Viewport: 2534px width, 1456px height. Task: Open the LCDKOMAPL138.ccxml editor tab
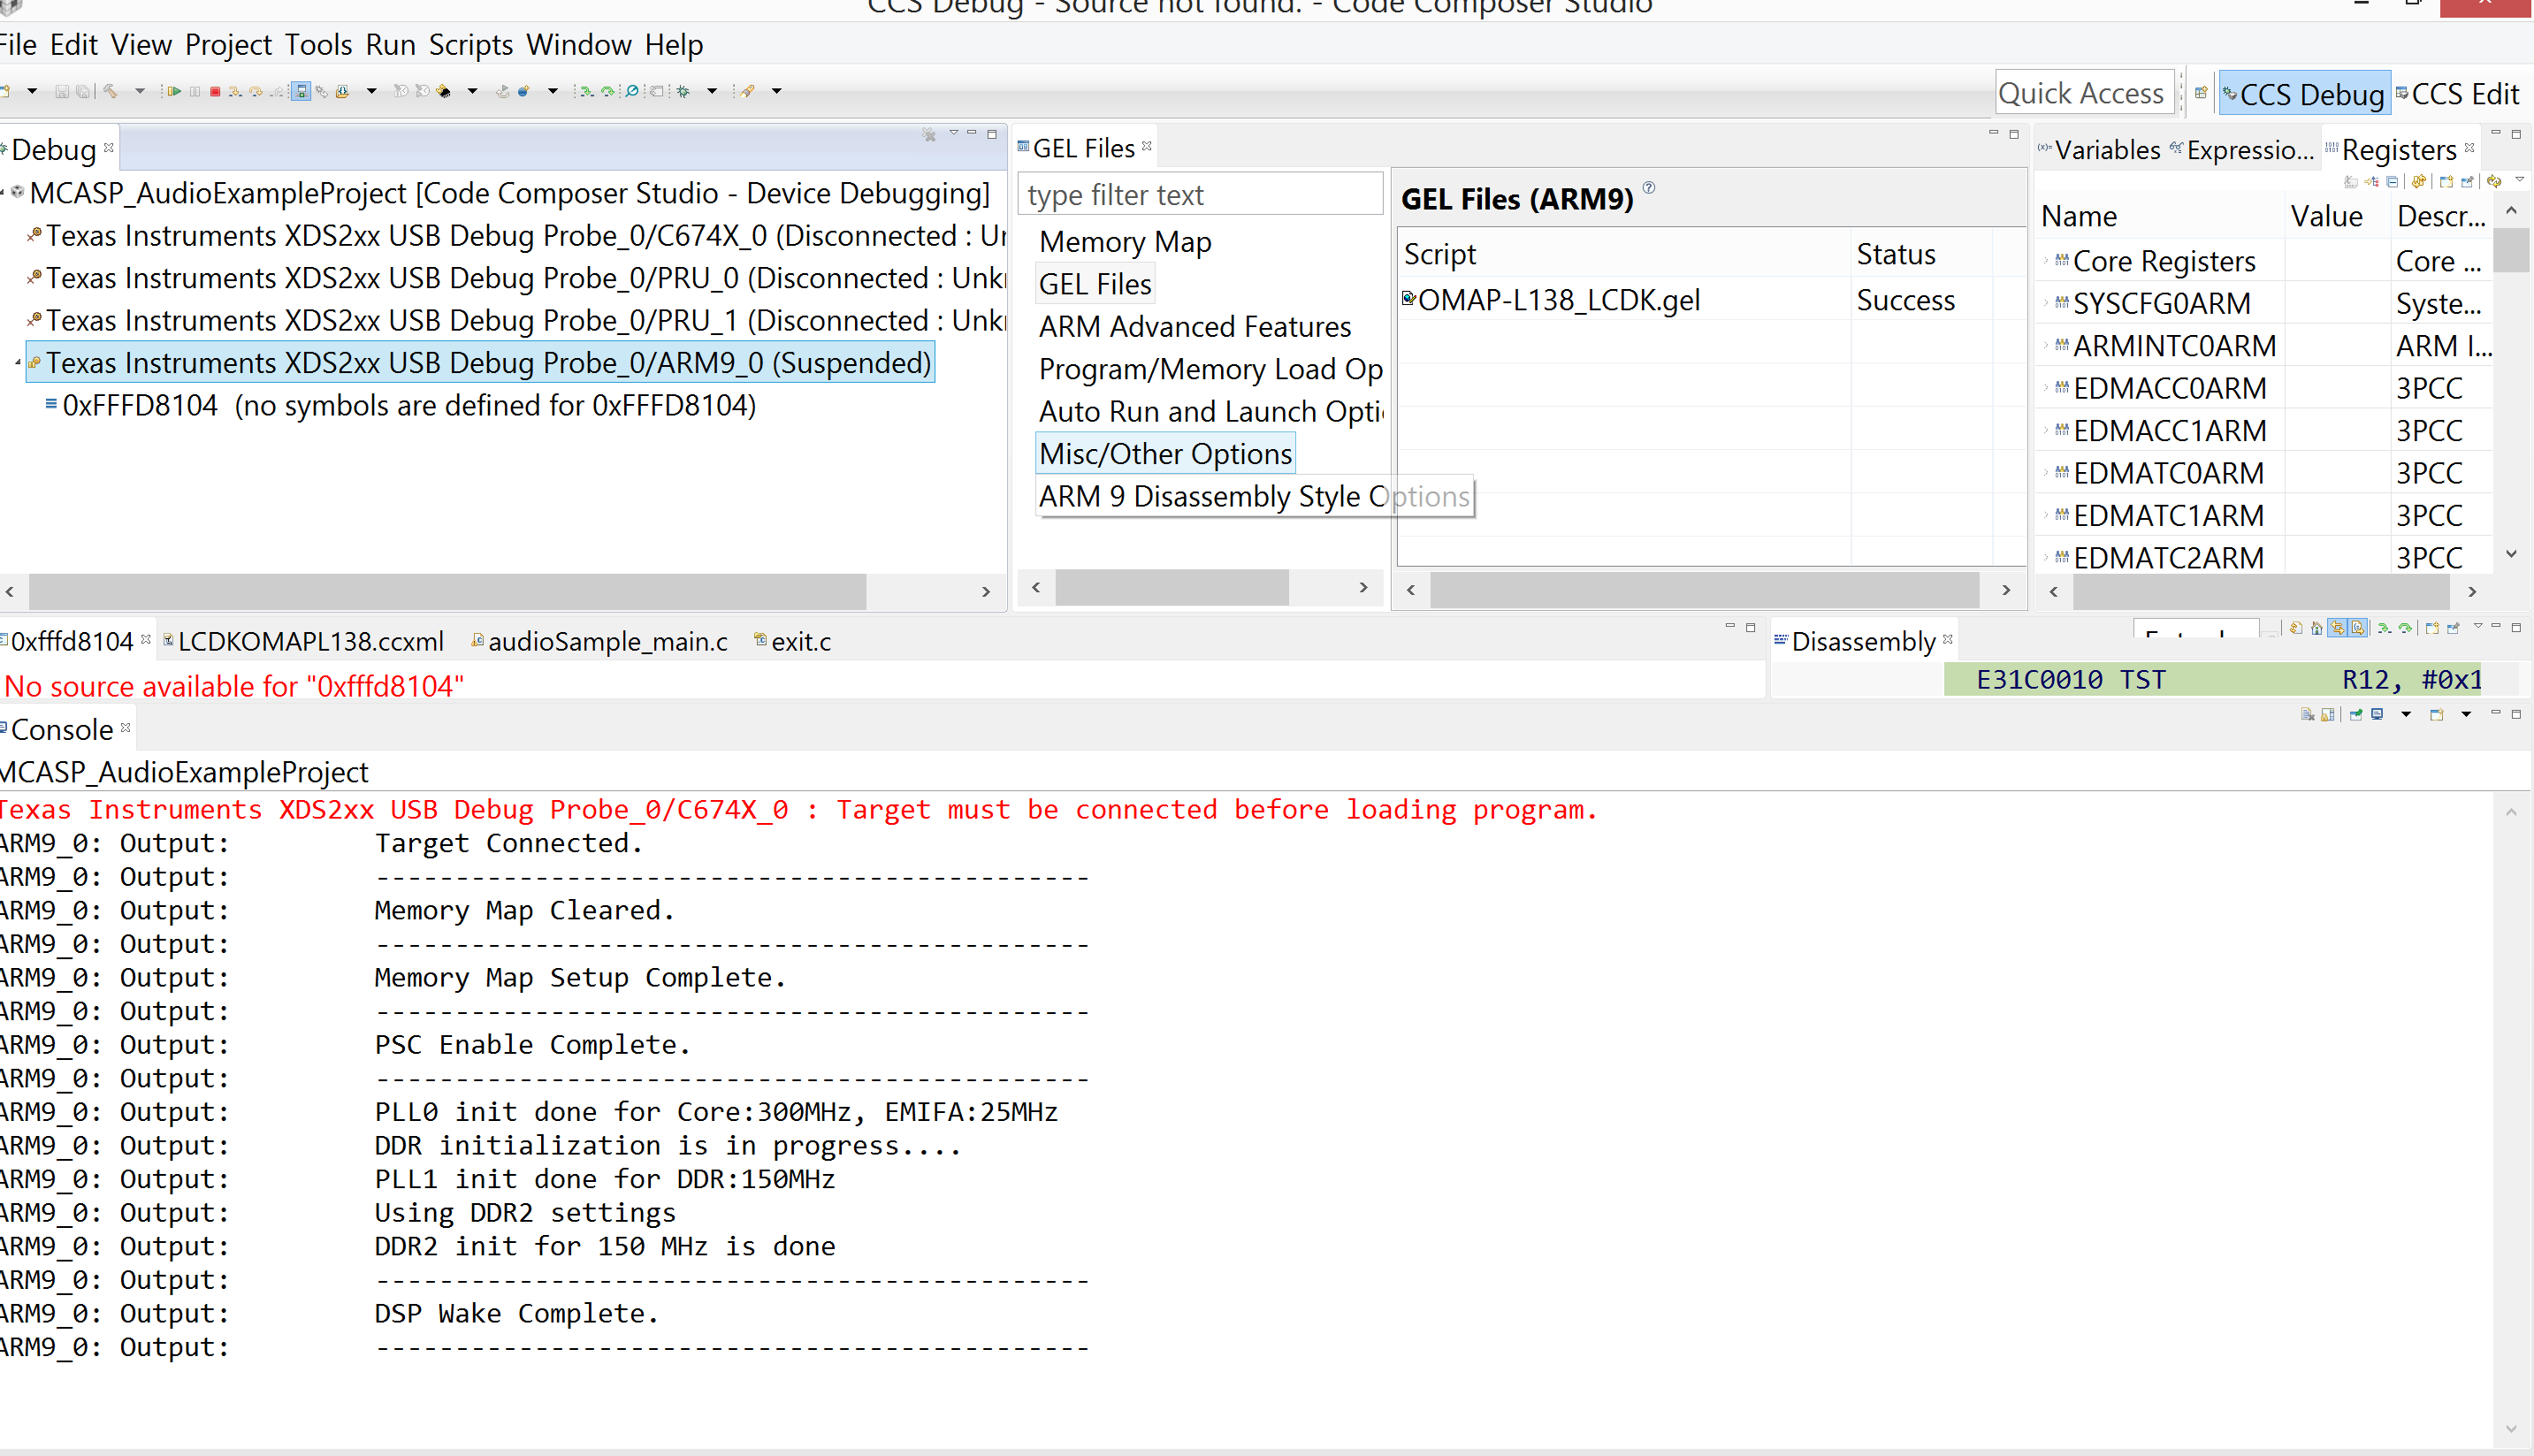[x=303, y=641]
